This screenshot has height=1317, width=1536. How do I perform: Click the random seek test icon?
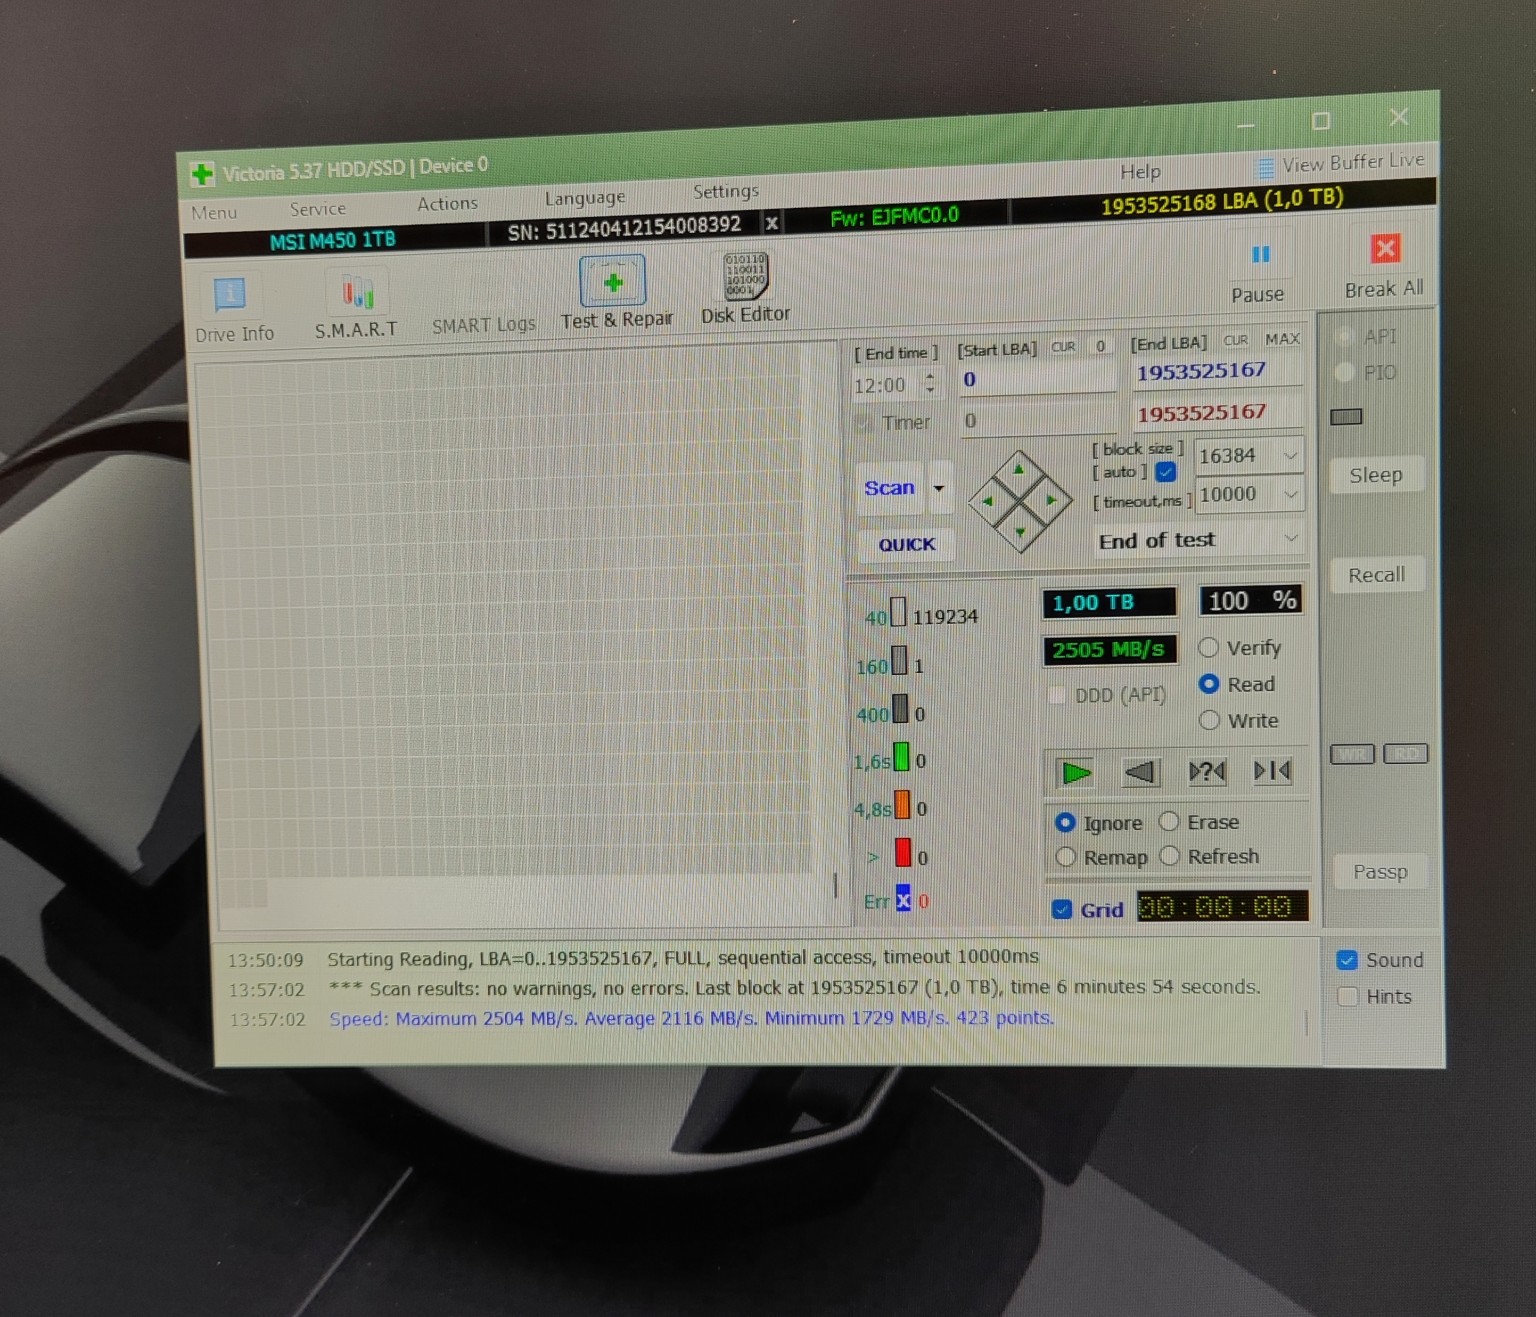pyautogui.click(x=1207, y=771)
